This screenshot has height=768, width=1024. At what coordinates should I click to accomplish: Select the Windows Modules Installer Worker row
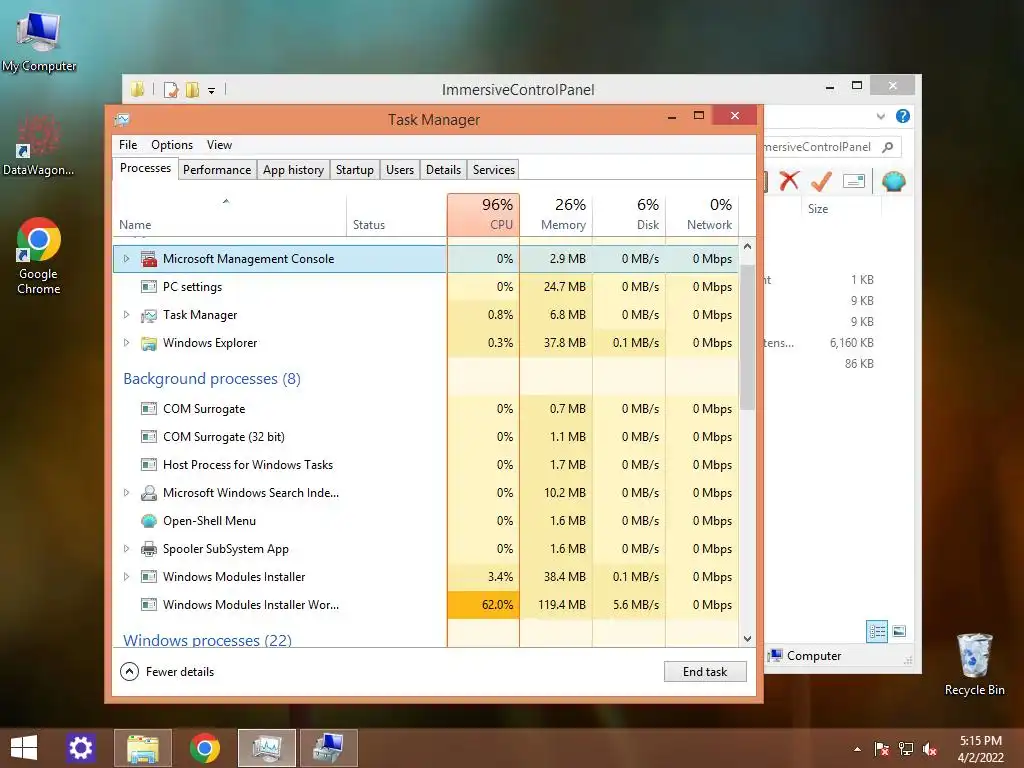click(426, 605)
